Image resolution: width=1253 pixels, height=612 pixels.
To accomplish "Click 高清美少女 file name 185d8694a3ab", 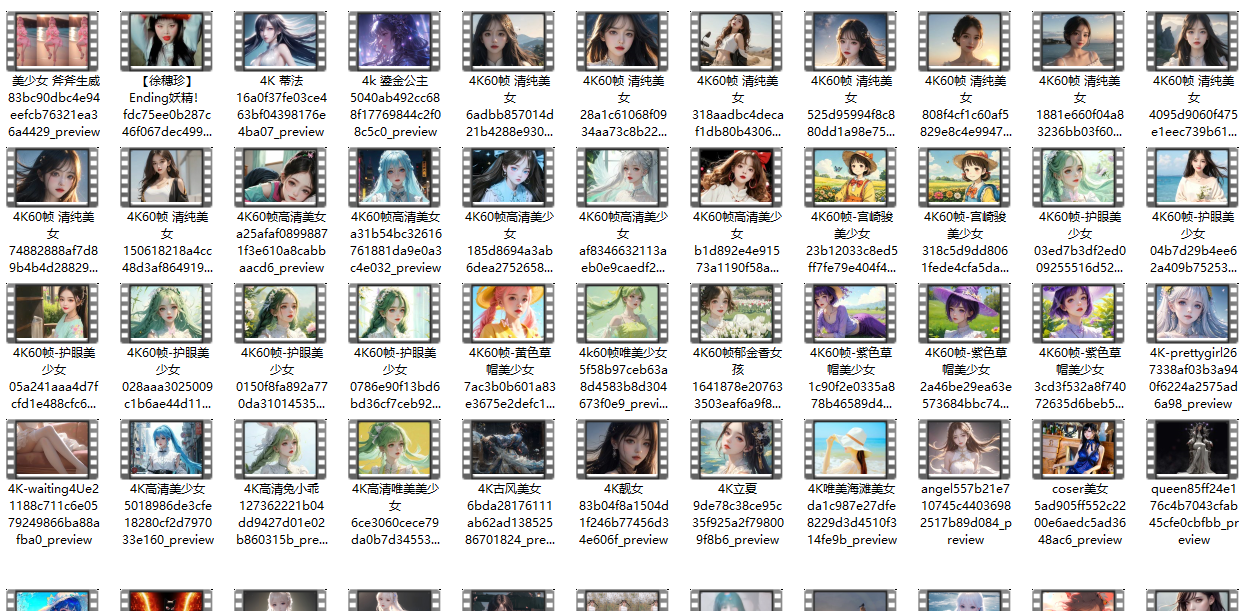I will click(x=510, y=242).
